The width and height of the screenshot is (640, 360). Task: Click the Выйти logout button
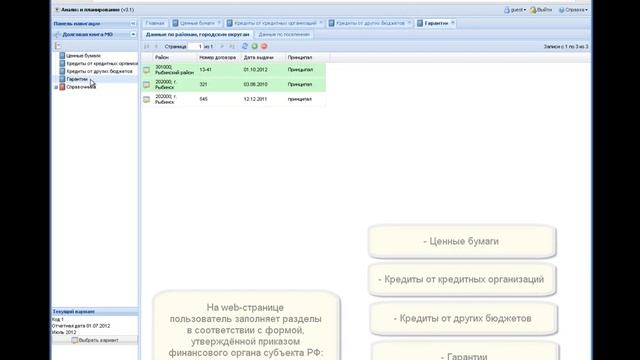541,10
